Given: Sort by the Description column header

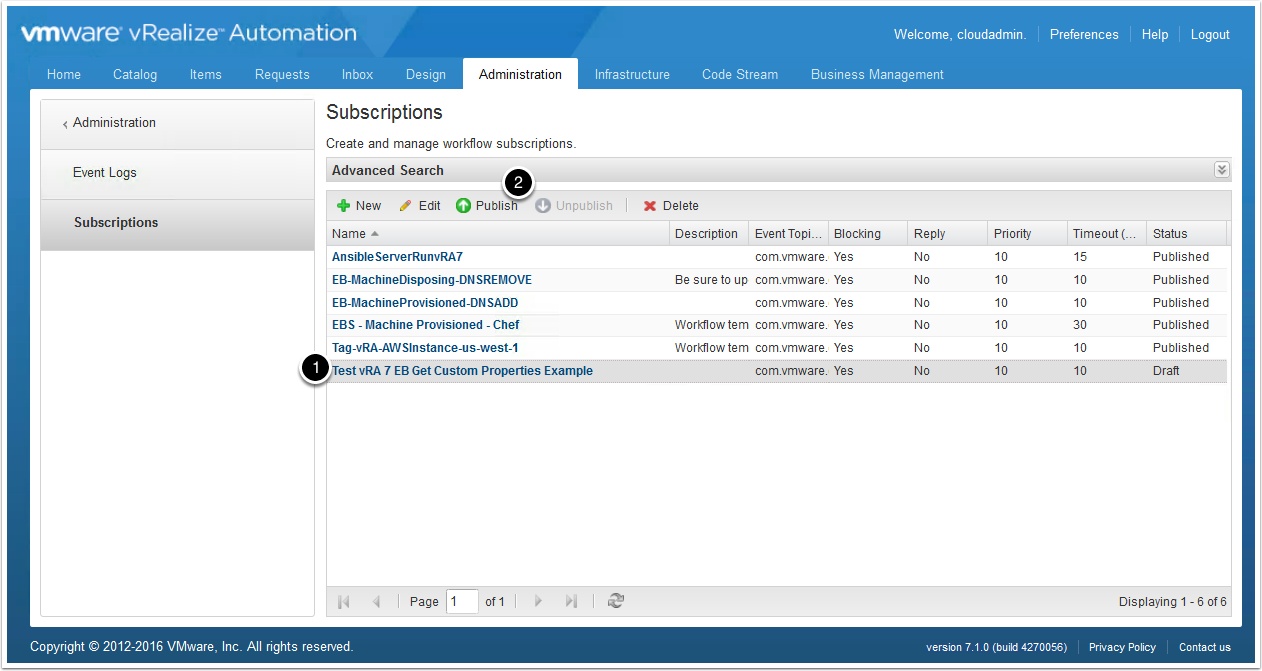Looking at the screenshot, I should pyautogui.click(x=709, y=234).
